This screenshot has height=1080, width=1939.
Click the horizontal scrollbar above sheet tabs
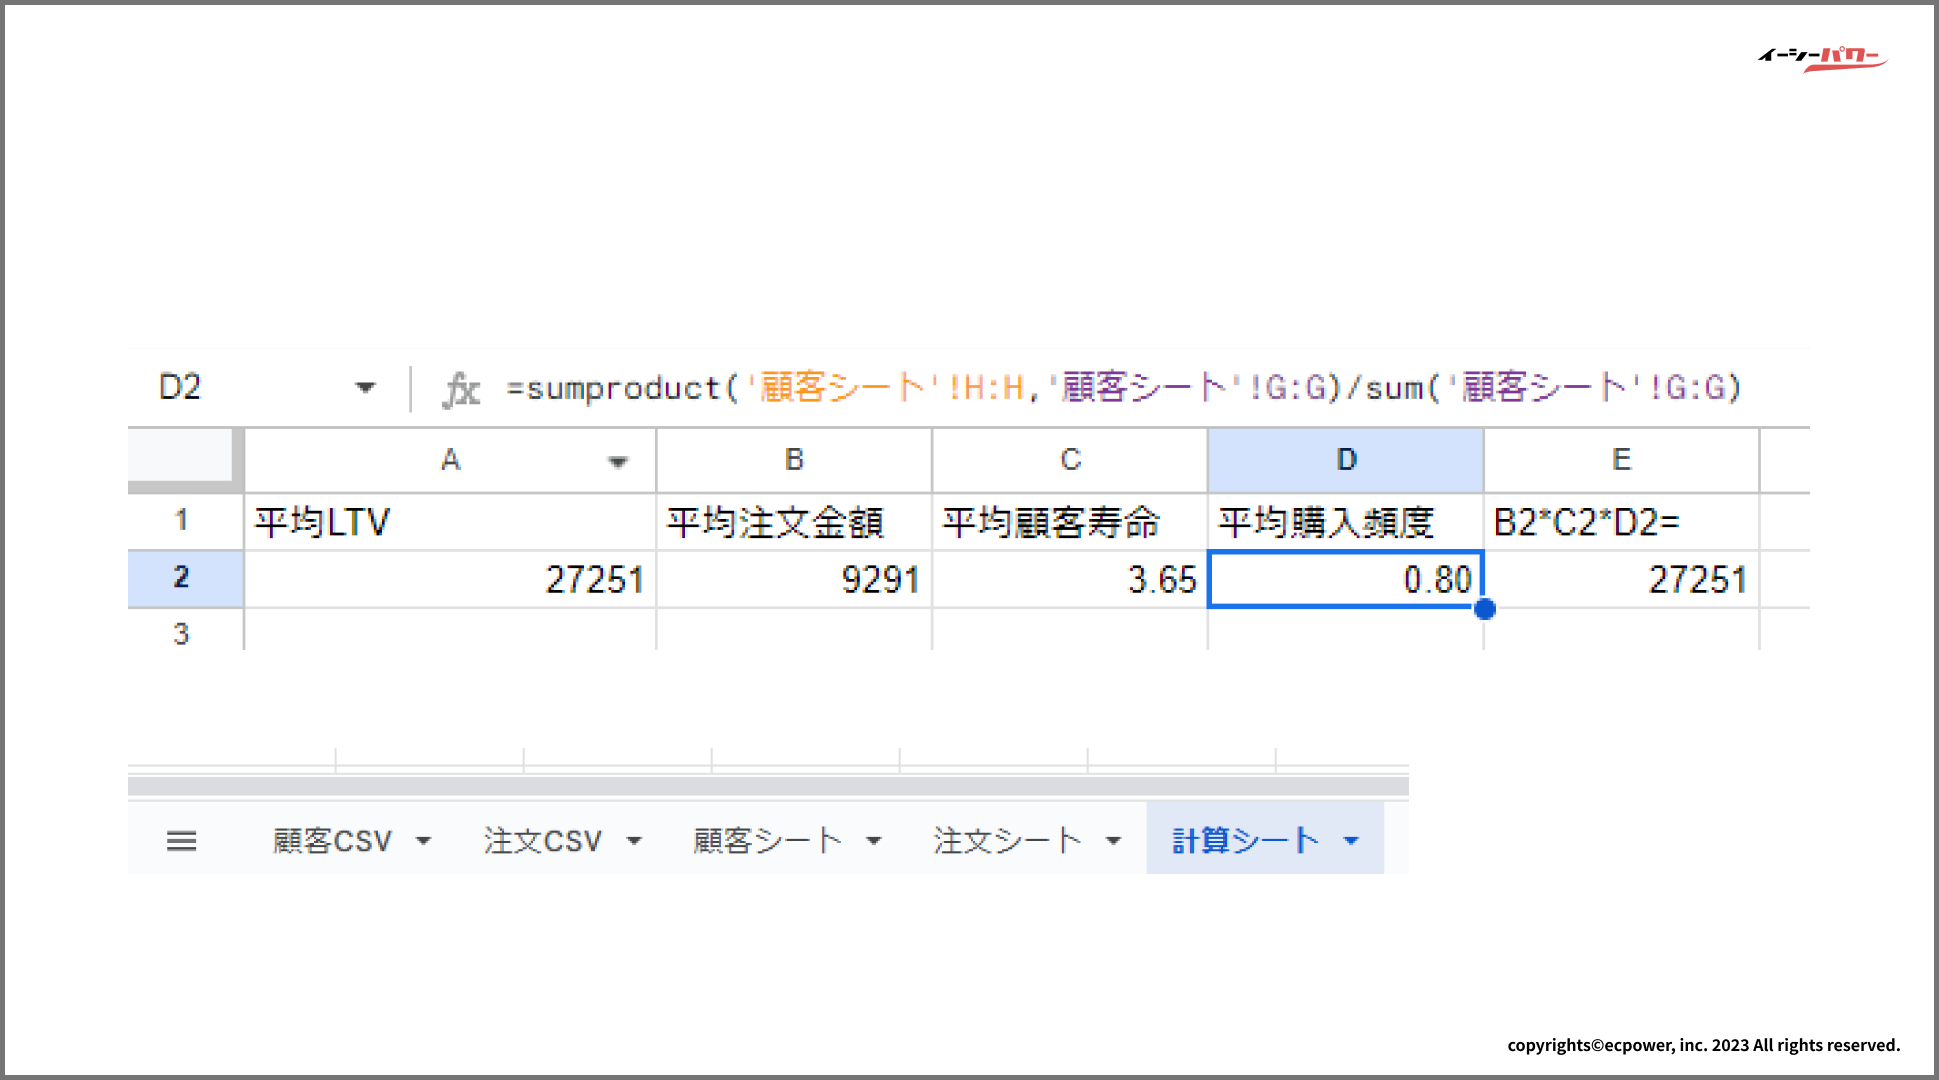click(767, 786)
